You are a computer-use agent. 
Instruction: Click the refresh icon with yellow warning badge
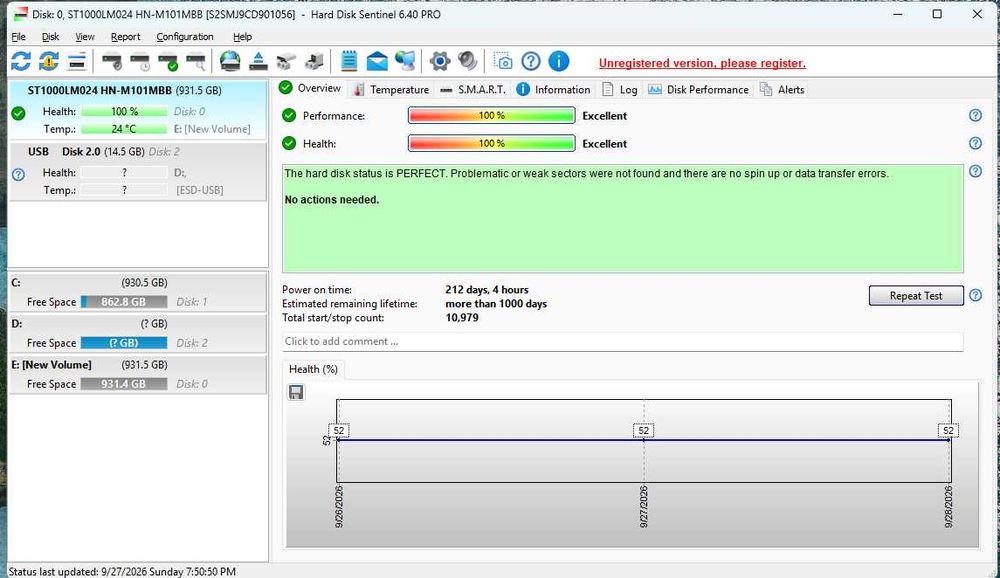pyautogui.click(x=49, y=61)
